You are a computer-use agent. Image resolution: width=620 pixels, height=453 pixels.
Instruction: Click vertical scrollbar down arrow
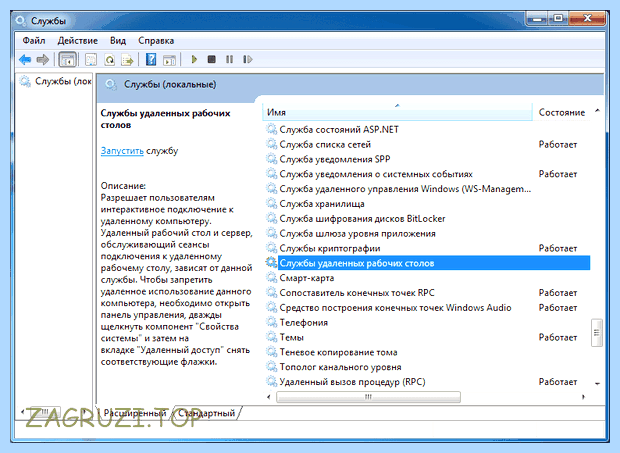point(597,383)
